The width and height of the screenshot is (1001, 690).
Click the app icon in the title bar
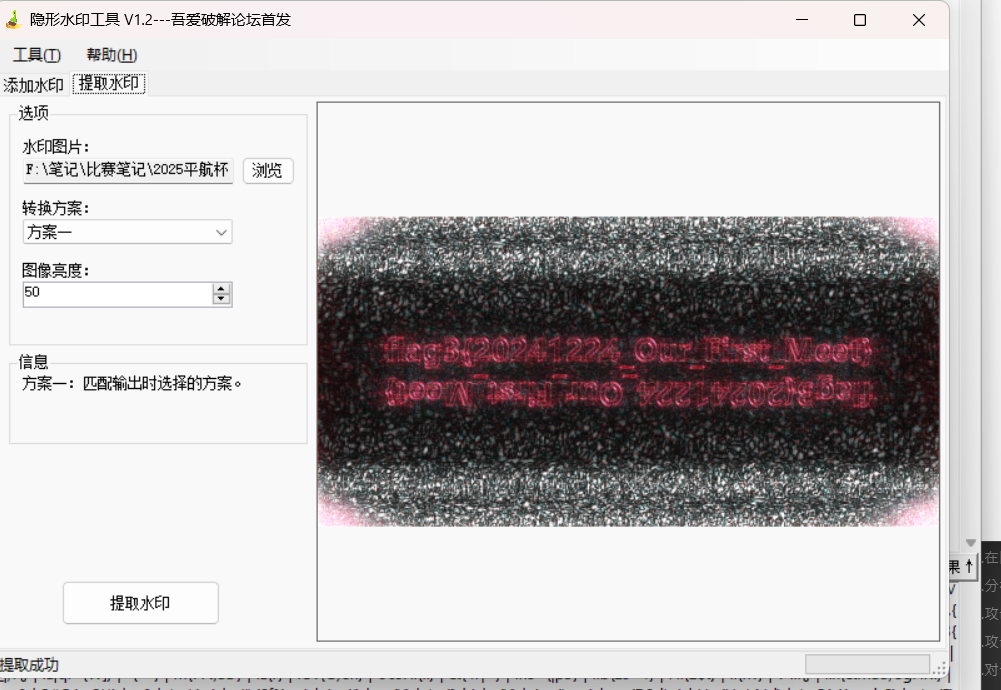[14, 20]
